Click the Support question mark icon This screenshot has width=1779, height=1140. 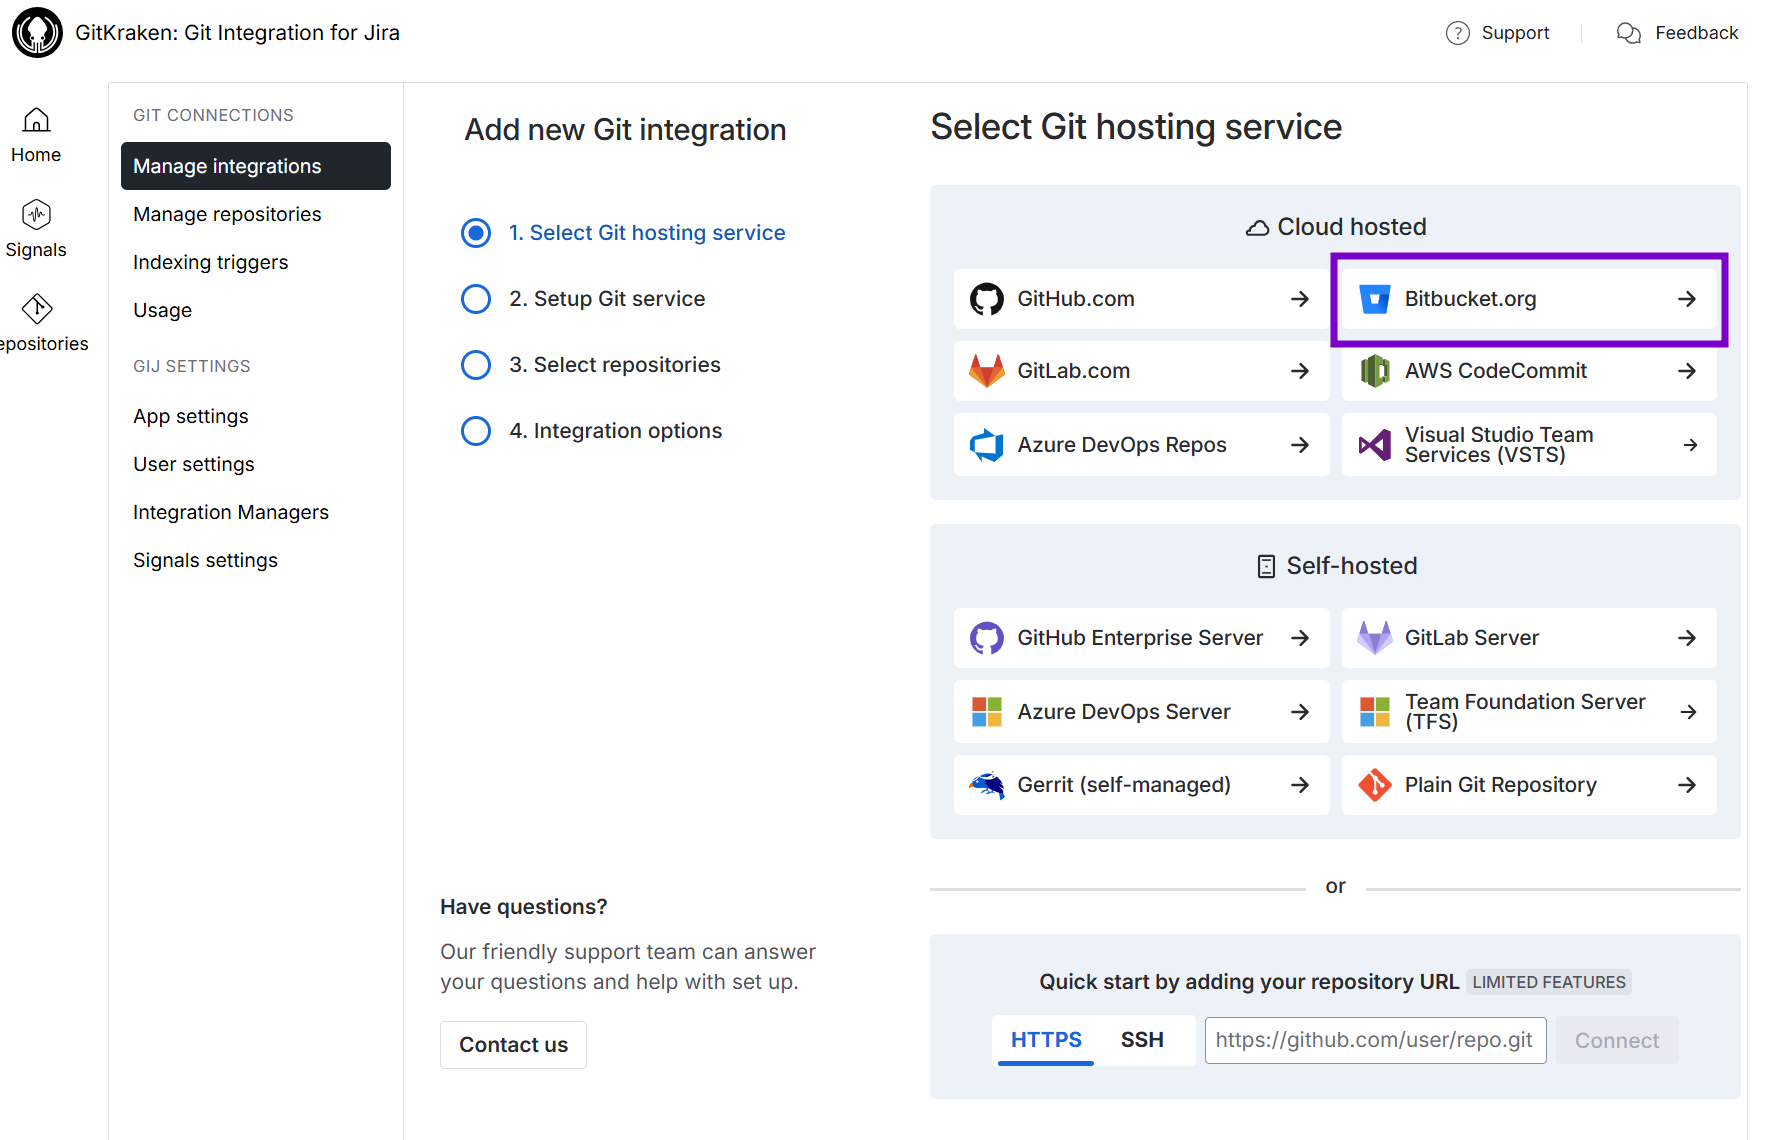pyautogui.click(x=1457, y=33)
